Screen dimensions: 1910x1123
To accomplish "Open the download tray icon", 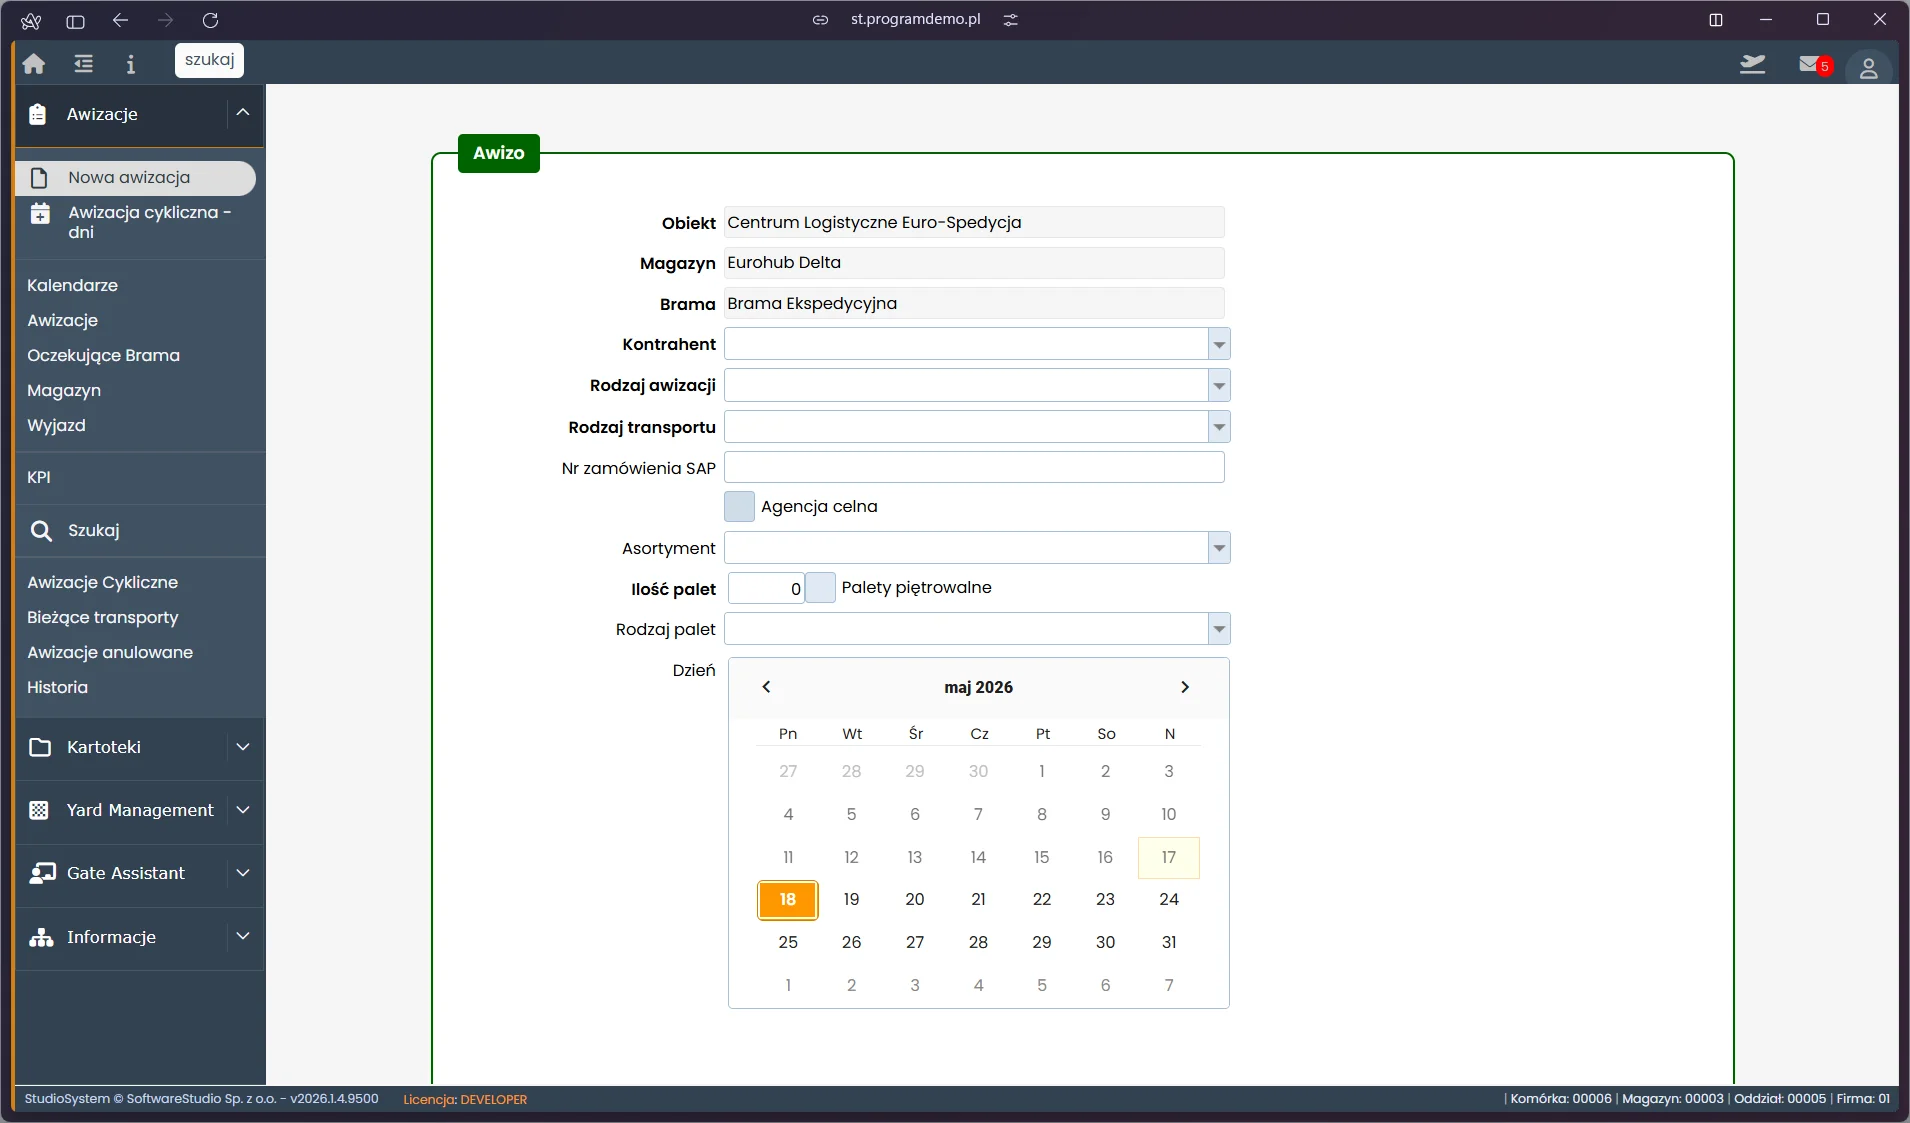I will pos(1752,65).
